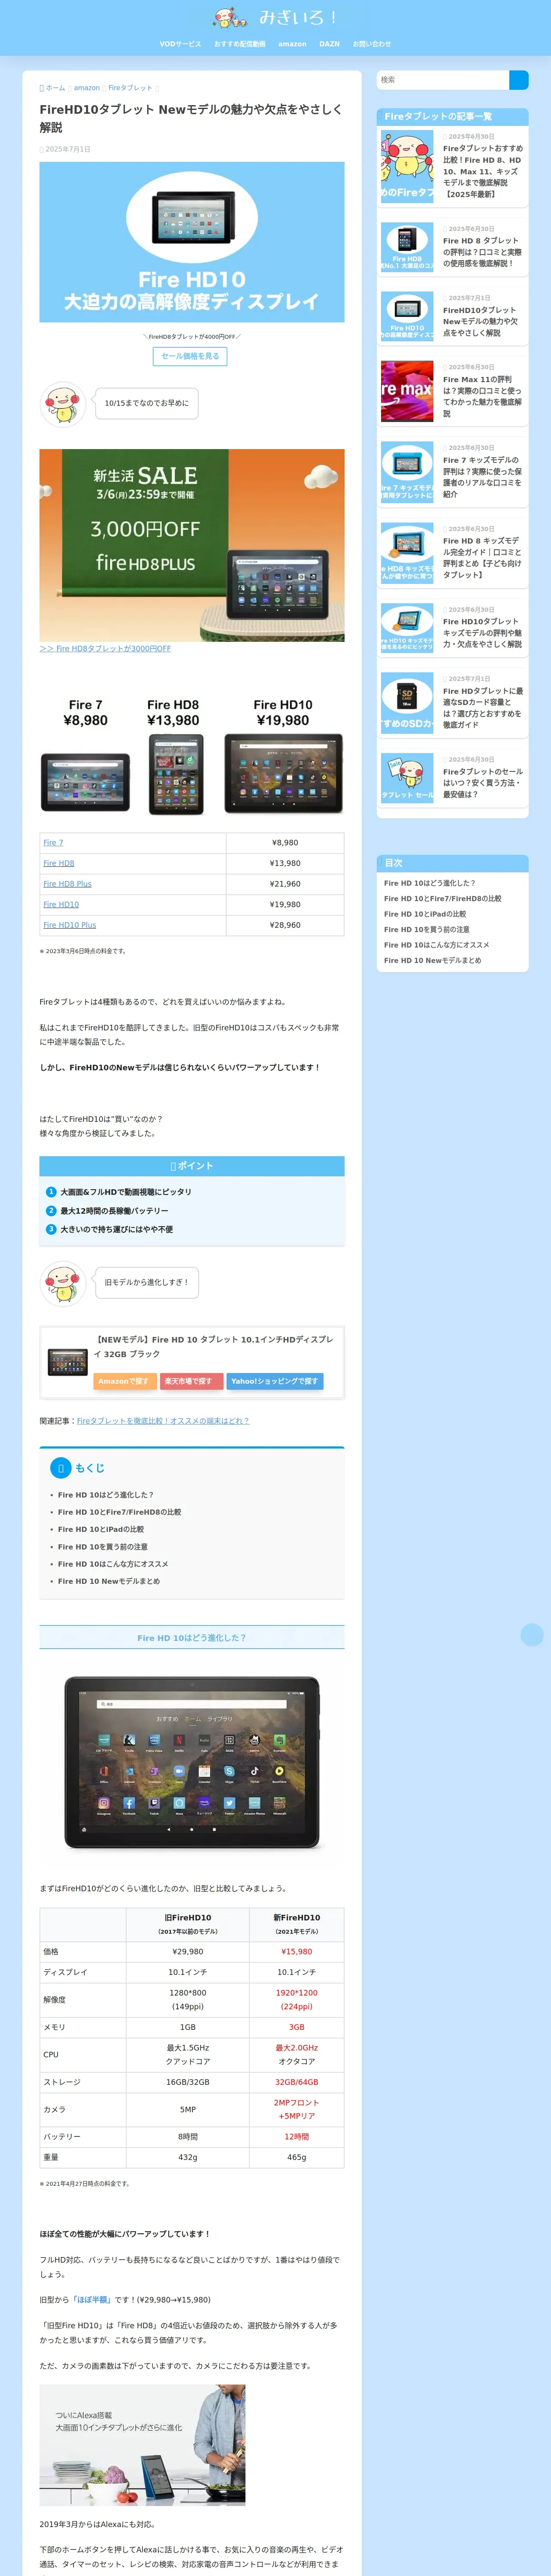Click the セール価格を見る button
This screenshot has height=2576, width=551.
(190, 356)
